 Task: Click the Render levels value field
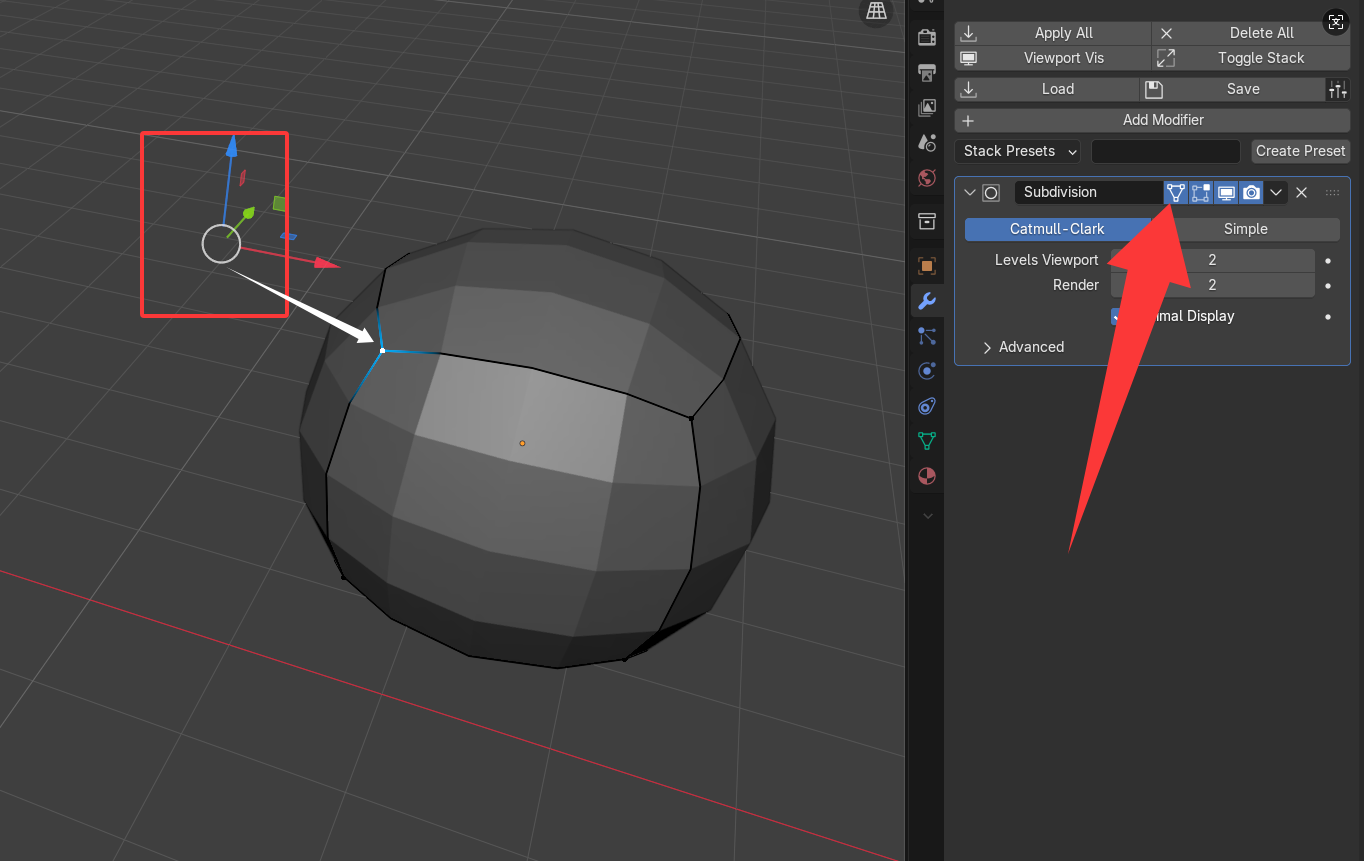[x=1213, y=285]
